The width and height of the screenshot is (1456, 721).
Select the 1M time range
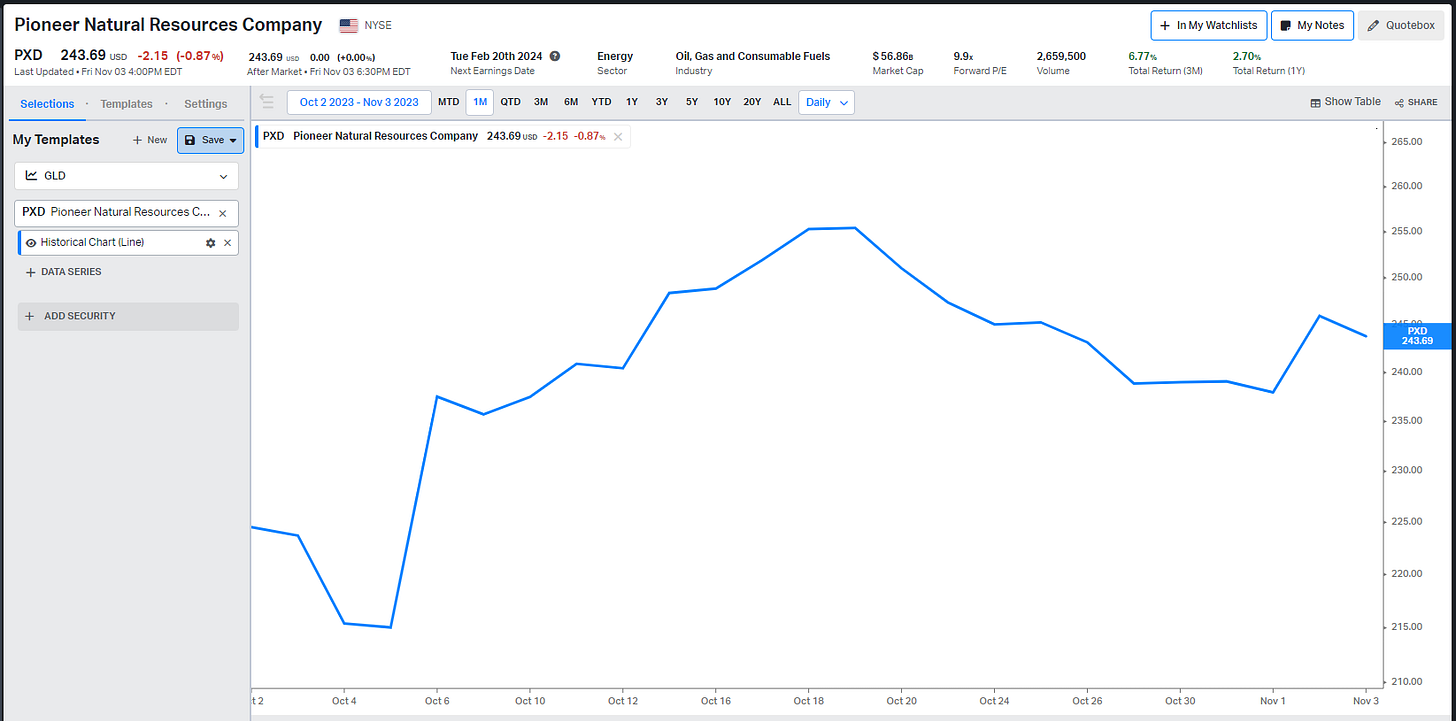pyautogui.click(x=480, y=102)
